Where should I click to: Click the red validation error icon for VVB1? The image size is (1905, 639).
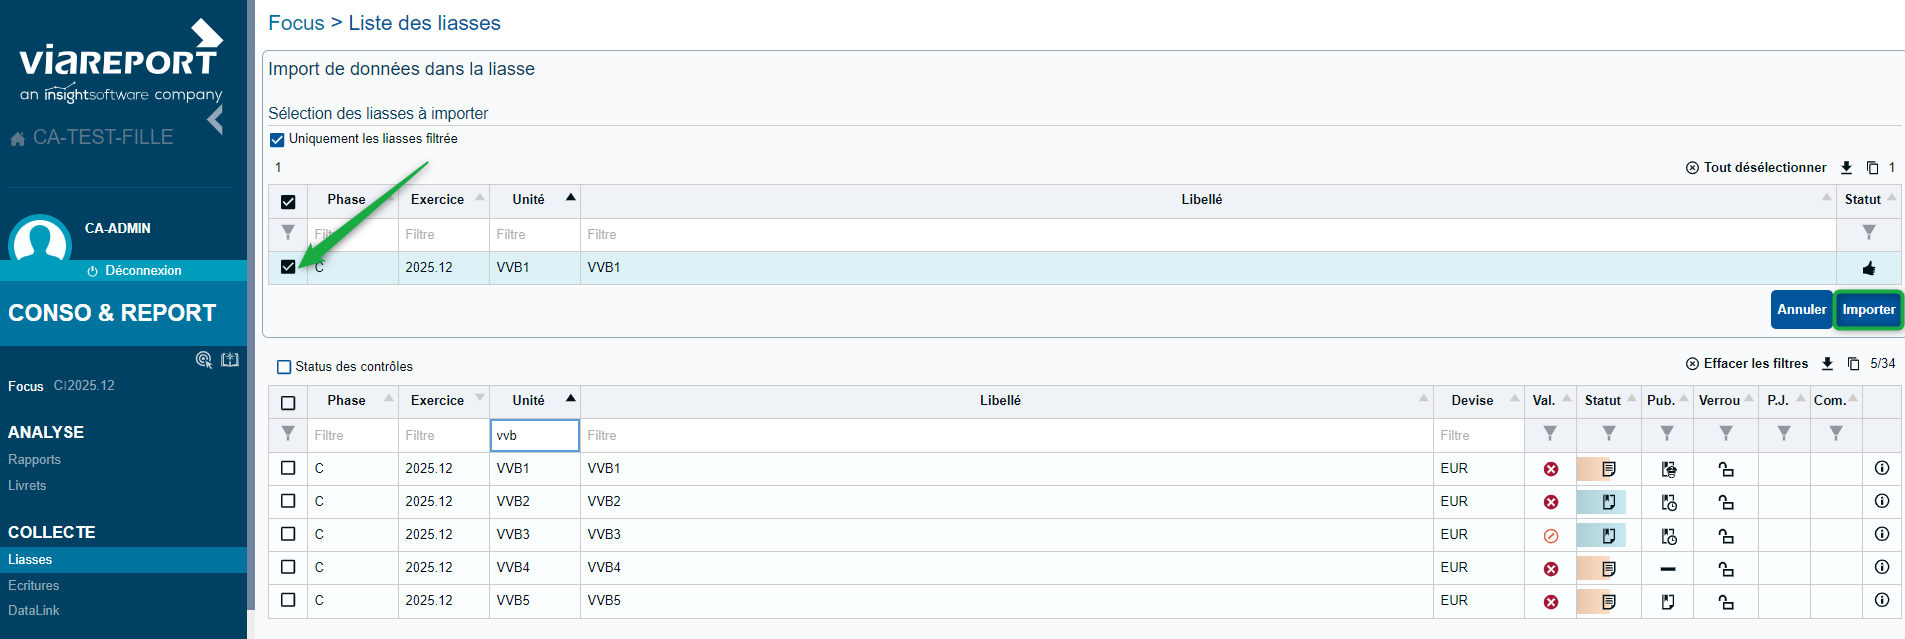[1551, 469]
